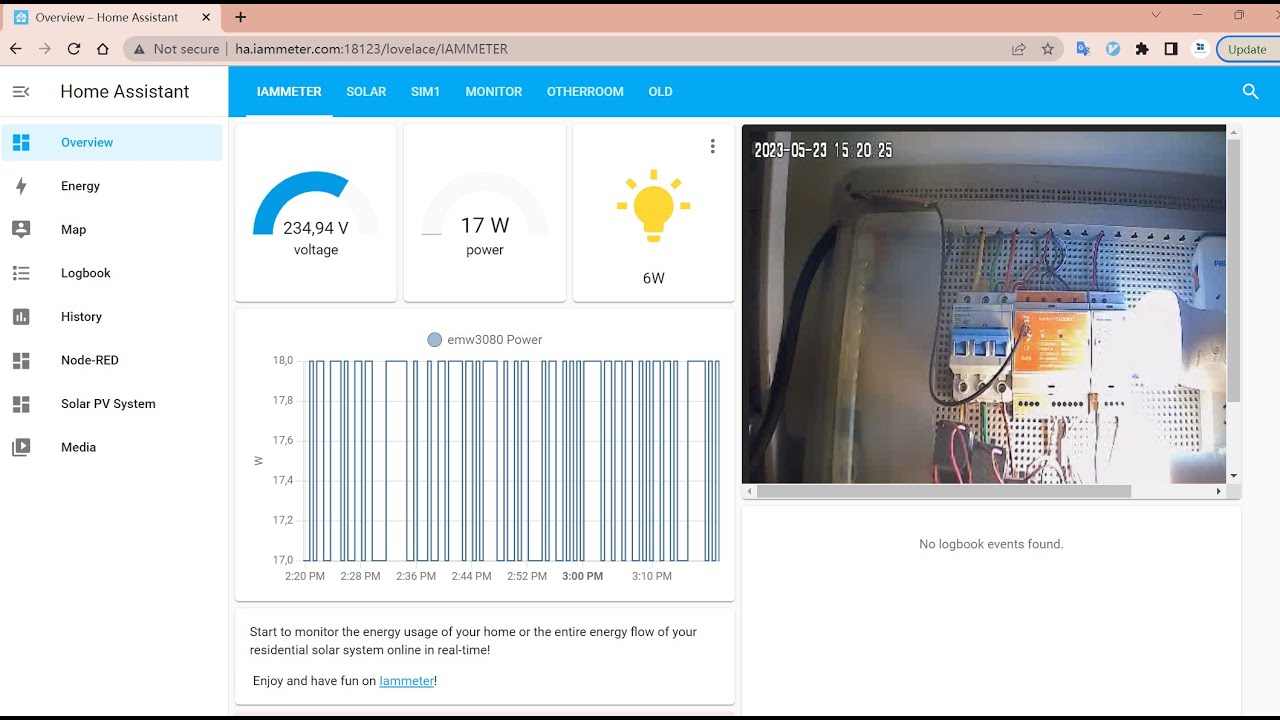Open Media via play icon
1280x720 pixels.
coord(21,447)
